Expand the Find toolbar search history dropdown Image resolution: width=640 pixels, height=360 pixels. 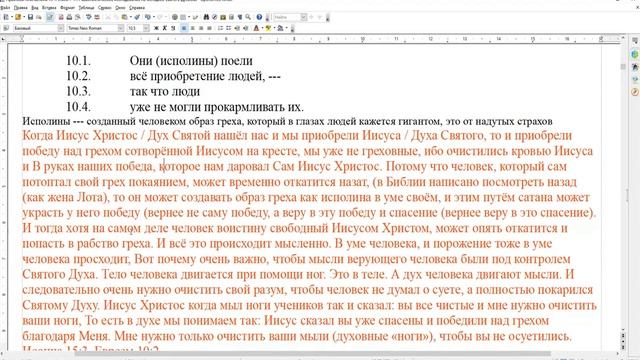point(303,17)
